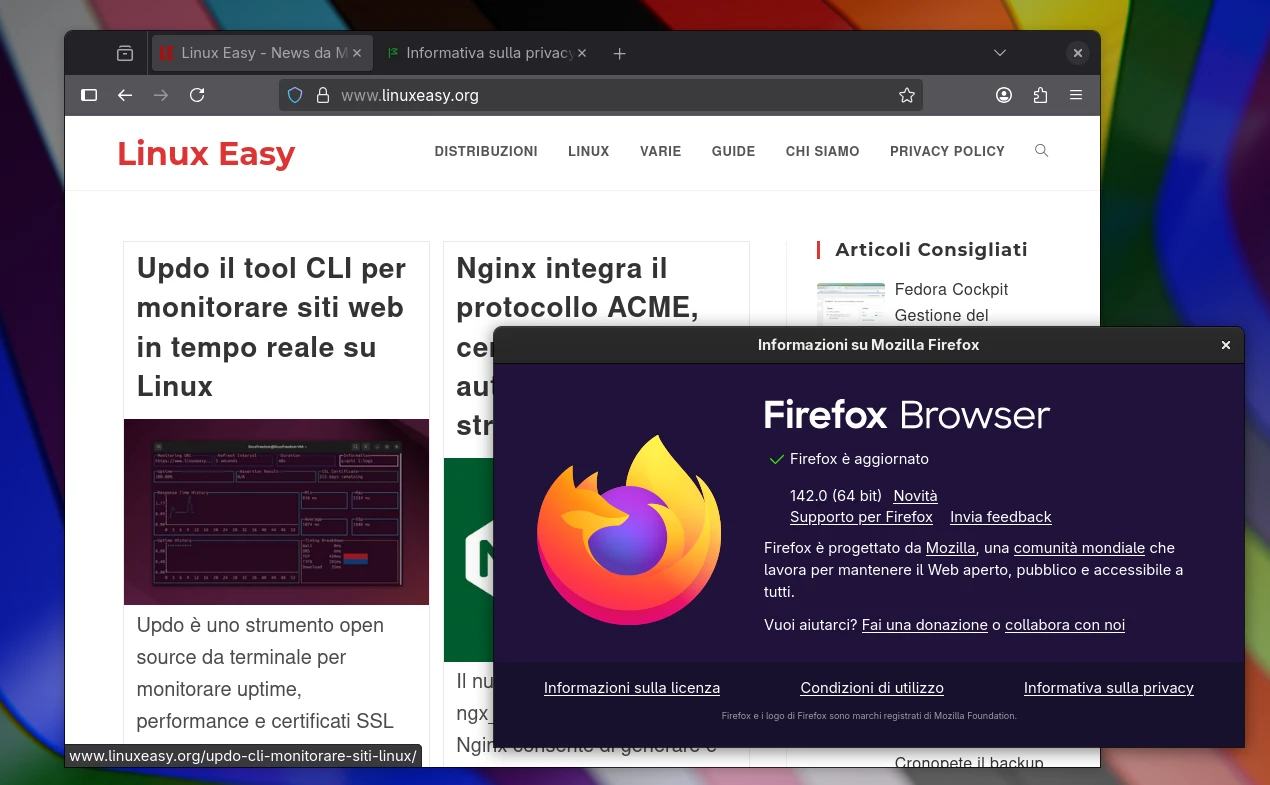Screen dimensions: 1270x785
Task: Open the Firefox account menu
Action: pos(1004,95)
